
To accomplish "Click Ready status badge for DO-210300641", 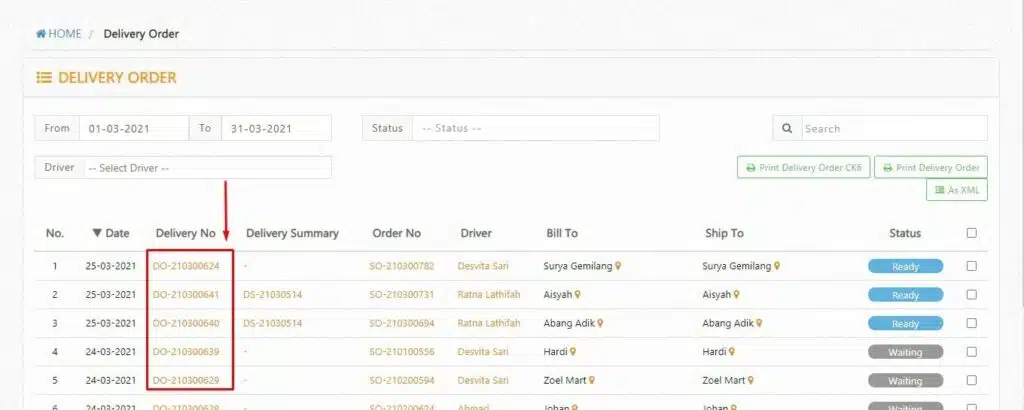I will point(905,295).
